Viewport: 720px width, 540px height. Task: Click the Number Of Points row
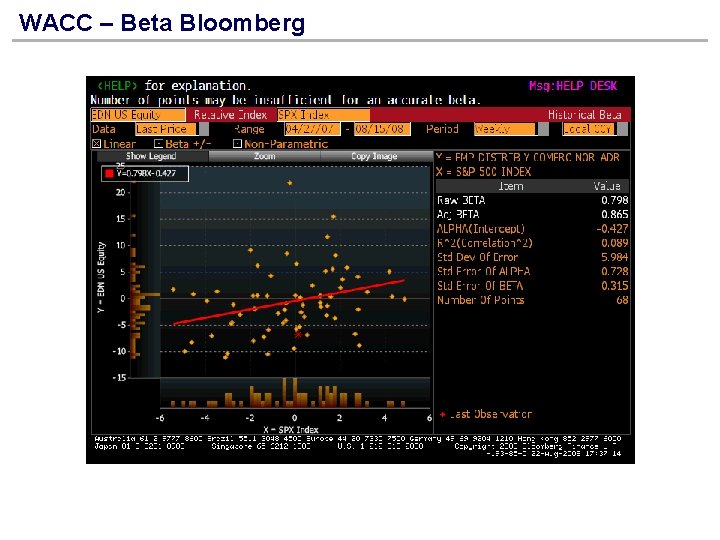[x=532, y=300]
